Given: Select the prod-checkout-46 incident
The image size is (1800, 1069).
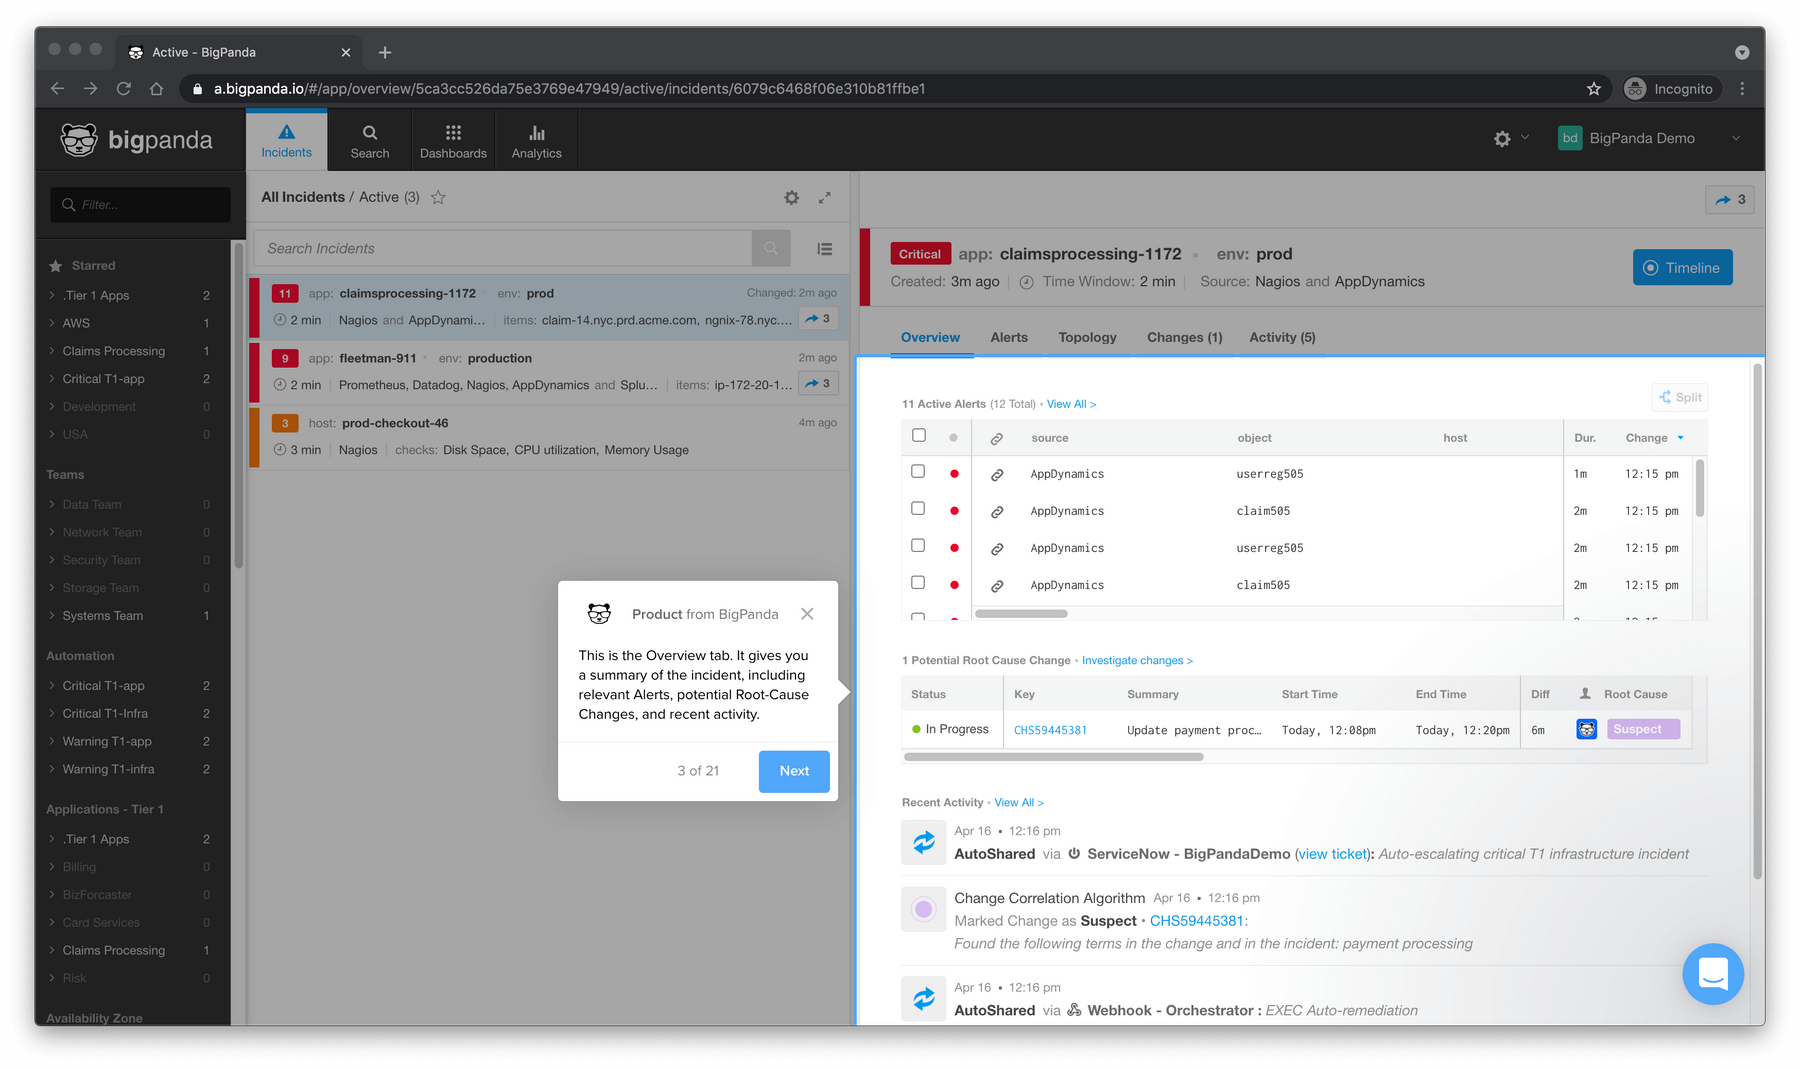Looking at the screenshot, I should click(549, 437).
